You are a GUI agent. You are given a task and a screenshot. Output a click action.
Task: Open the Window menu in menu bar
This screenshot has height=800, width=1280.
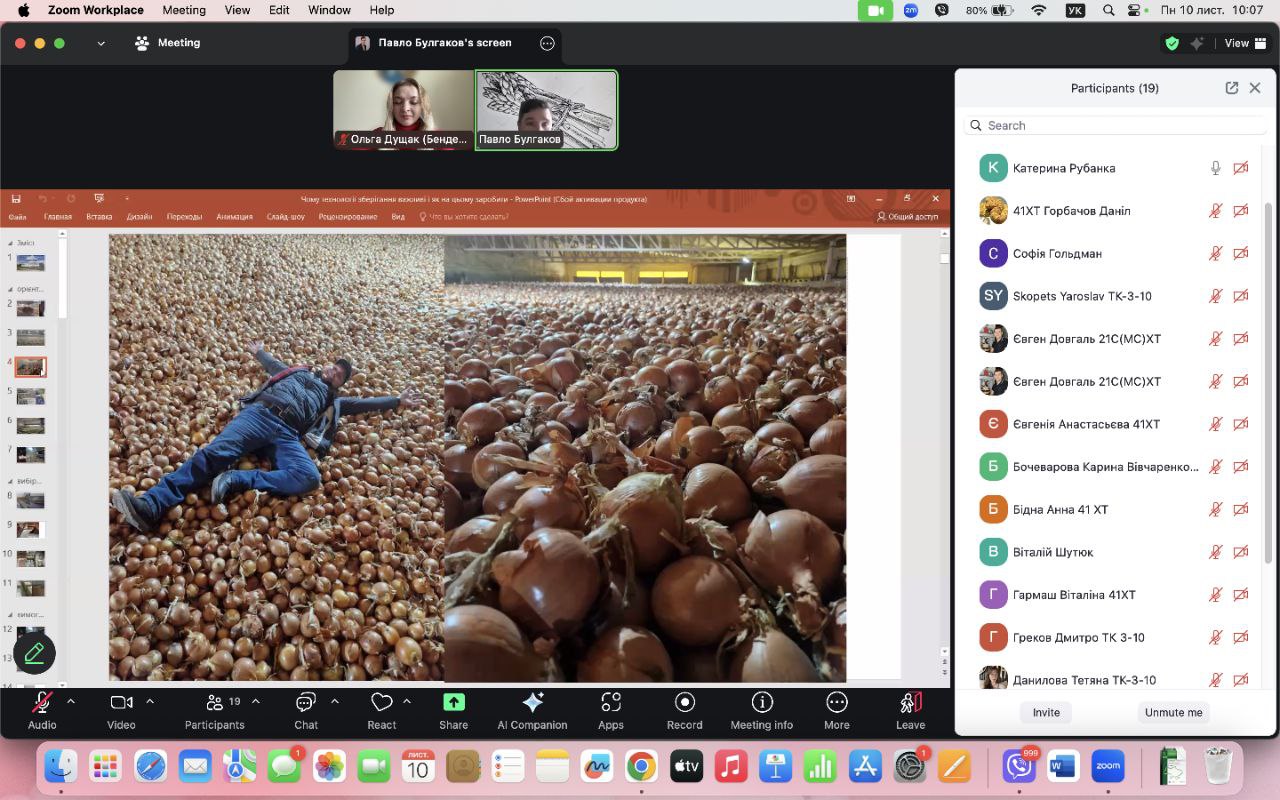tap(328, 10)
